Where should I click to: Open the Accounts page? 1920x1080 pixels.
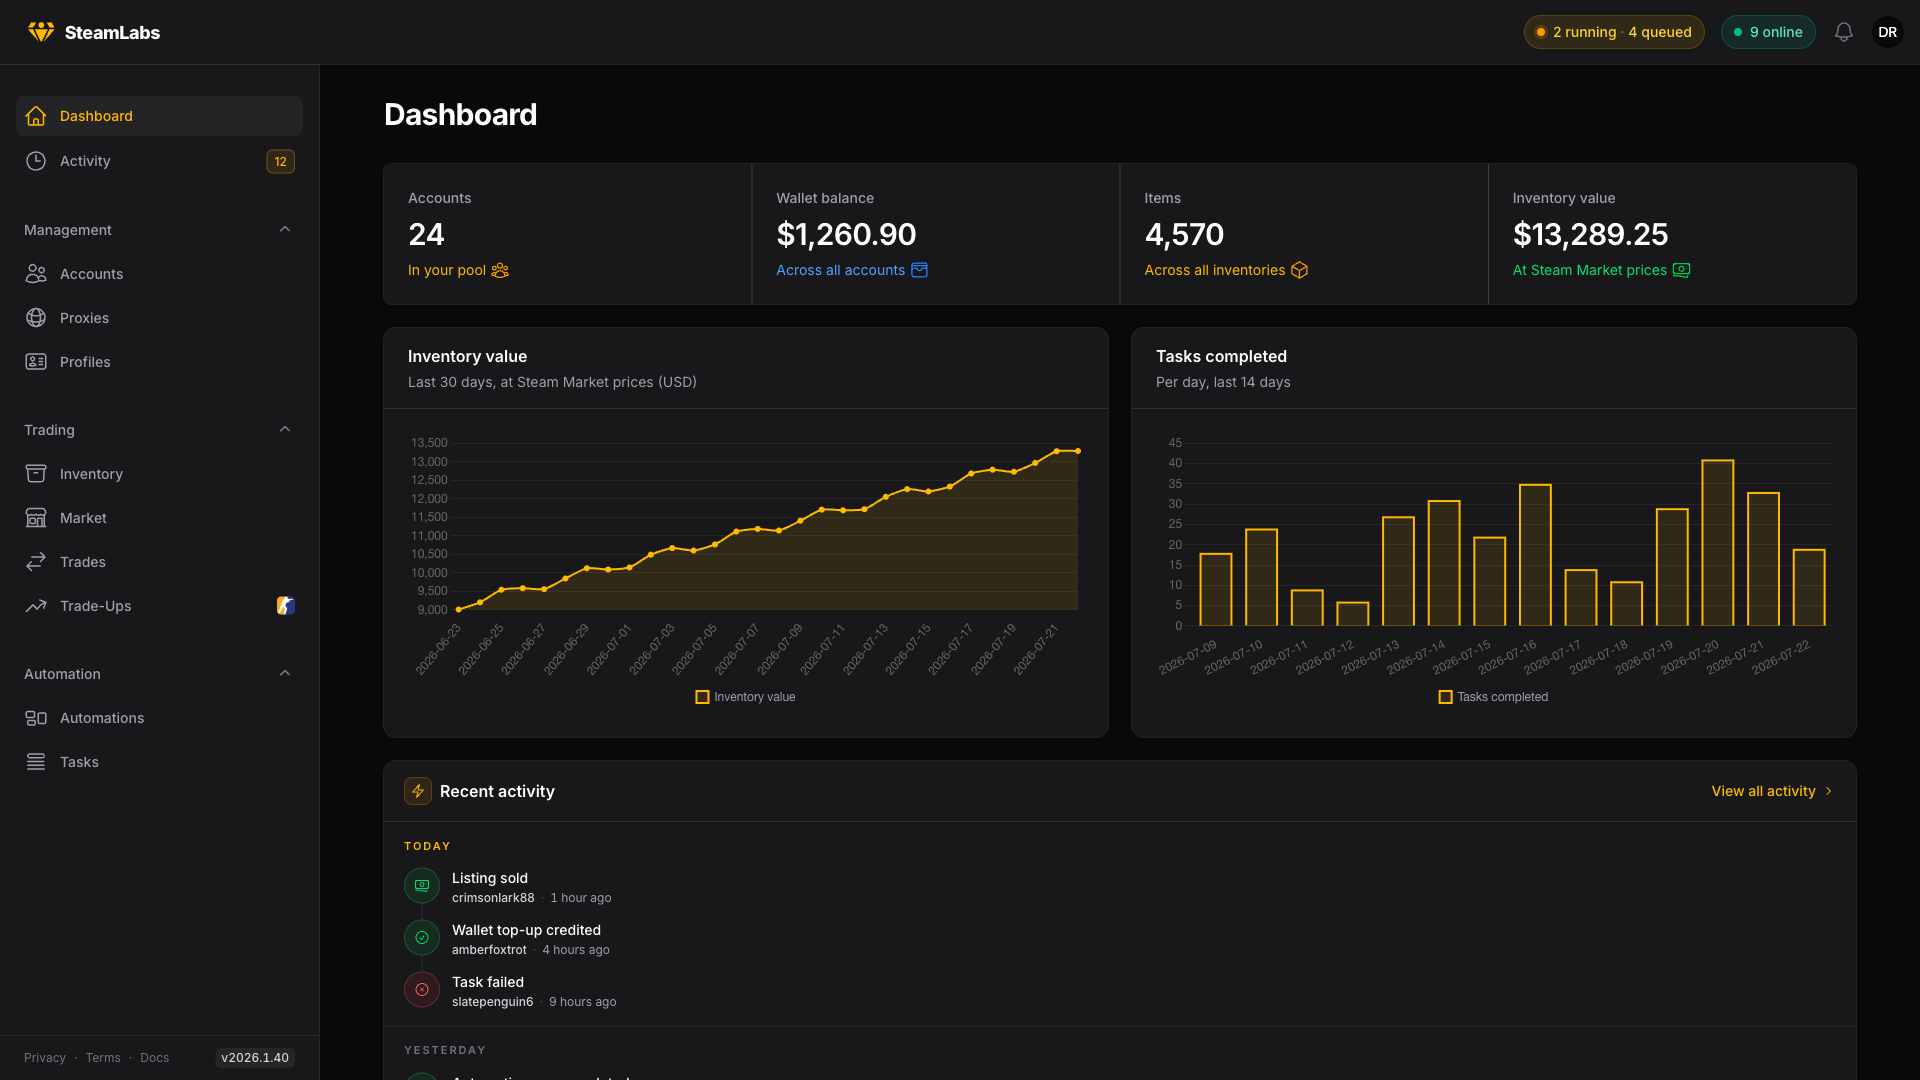pos(159,274)
